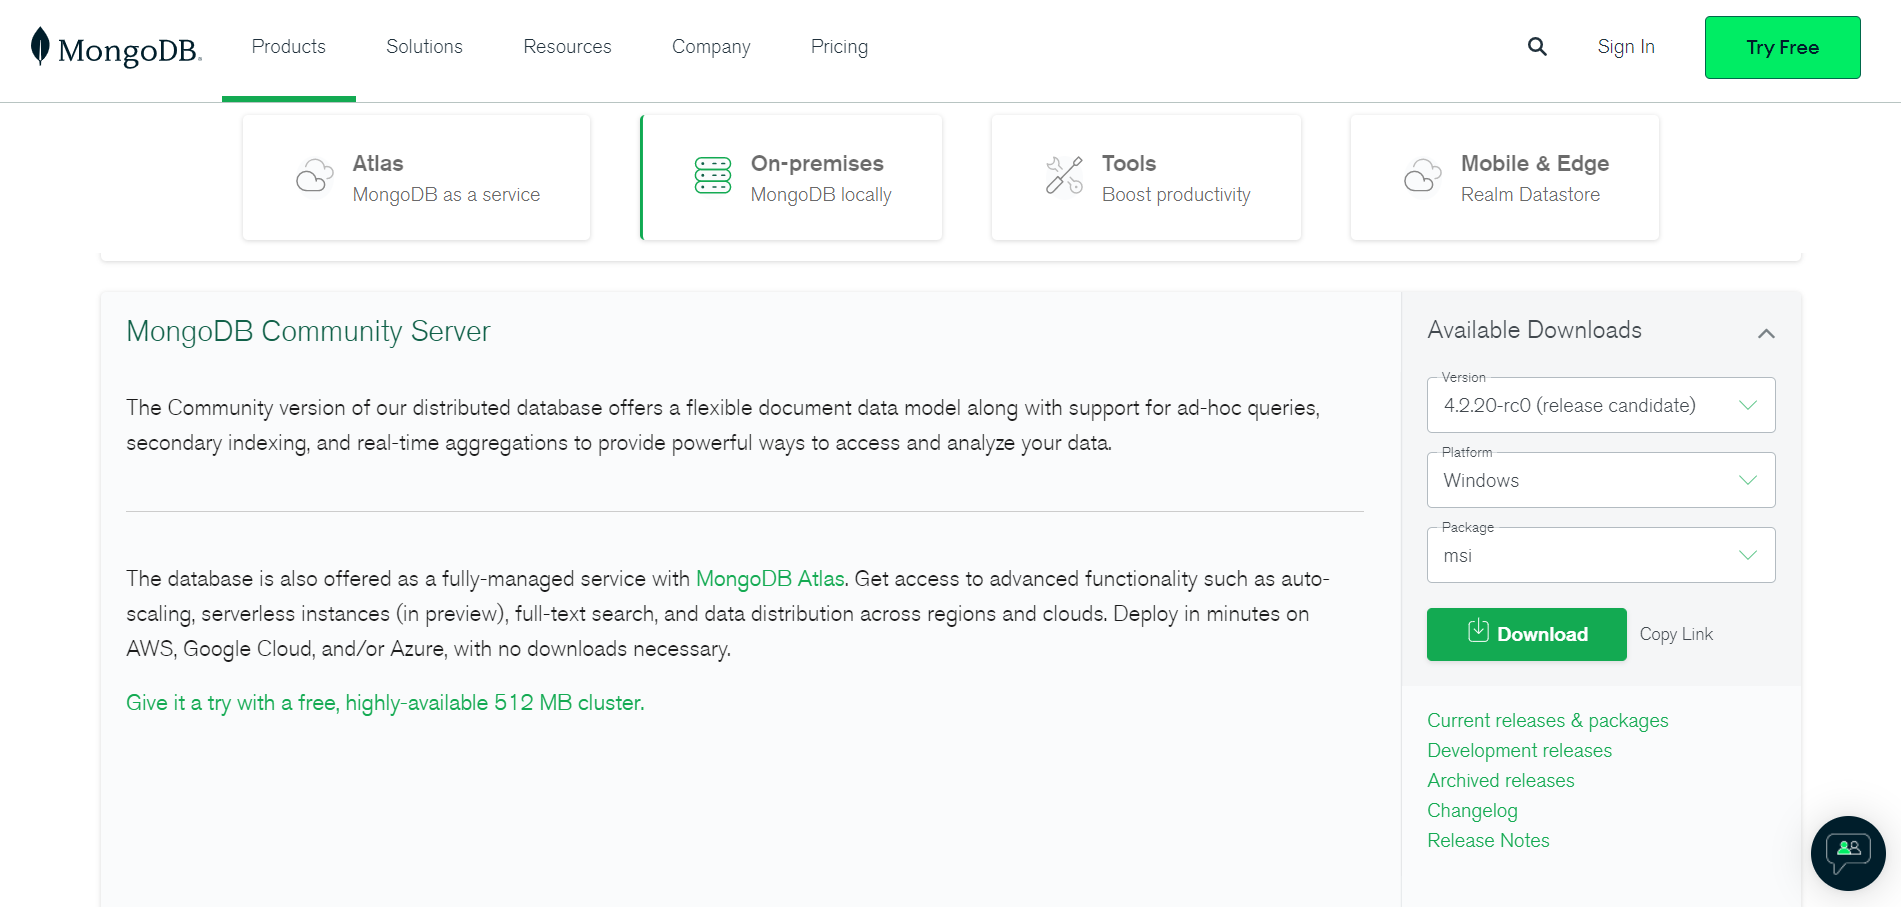Viewport: 1901px width, 907px height.
Task: Go to the Pricing page
Action: pyautogui.click(x=839, y=47)
